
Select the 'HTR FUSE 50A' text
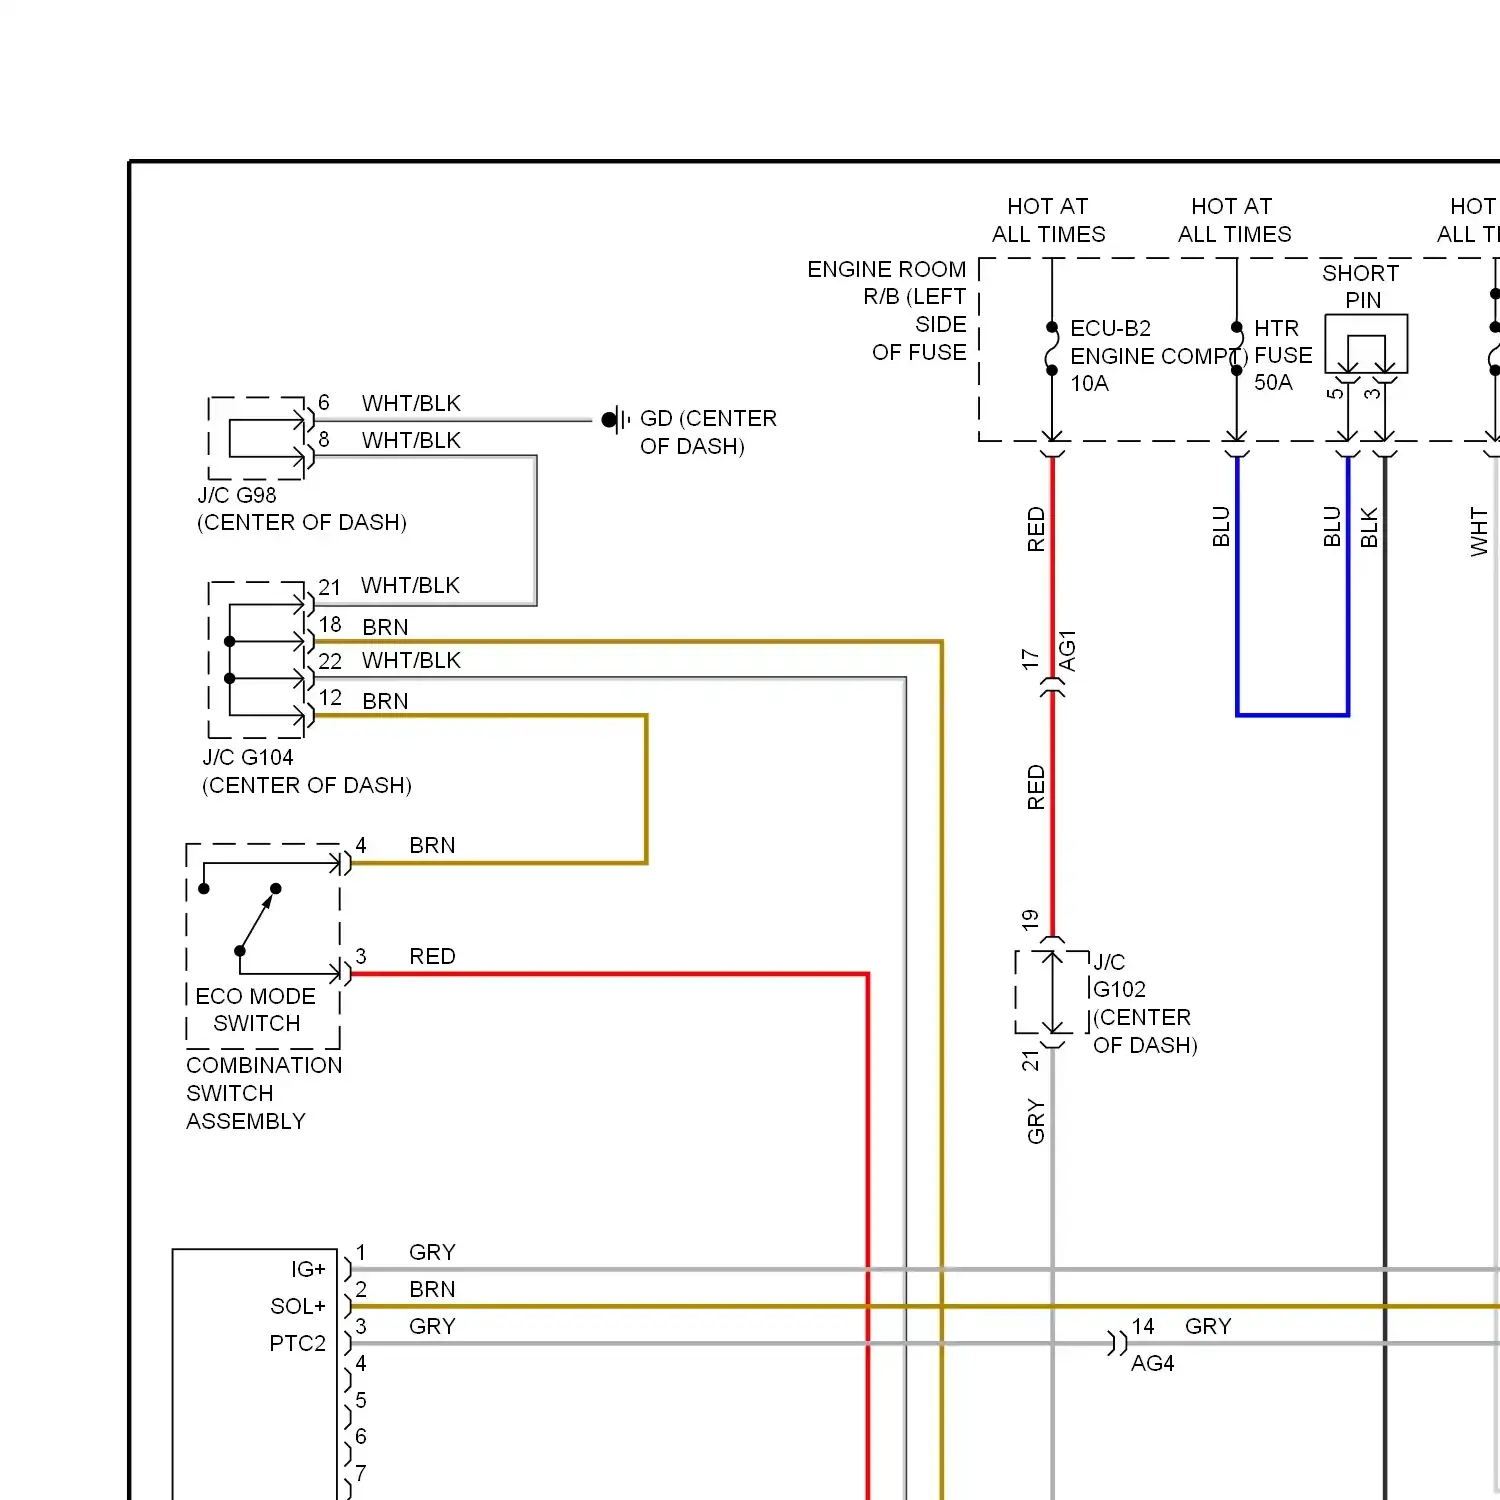coord(1283,355)
